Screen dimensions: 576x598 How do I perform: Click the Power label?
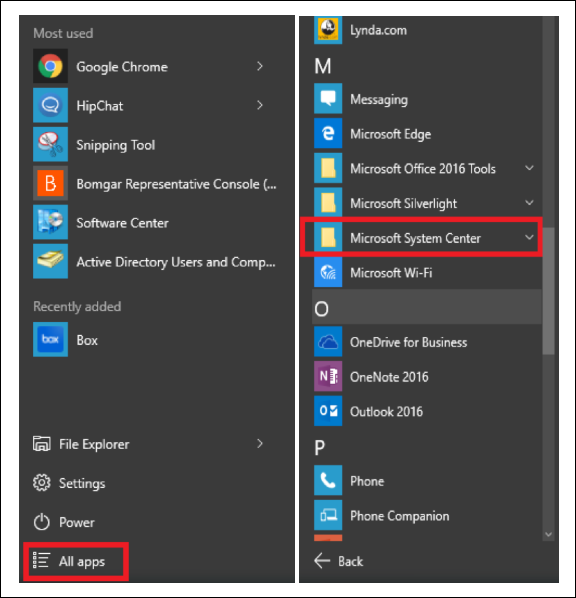point(77,522)
